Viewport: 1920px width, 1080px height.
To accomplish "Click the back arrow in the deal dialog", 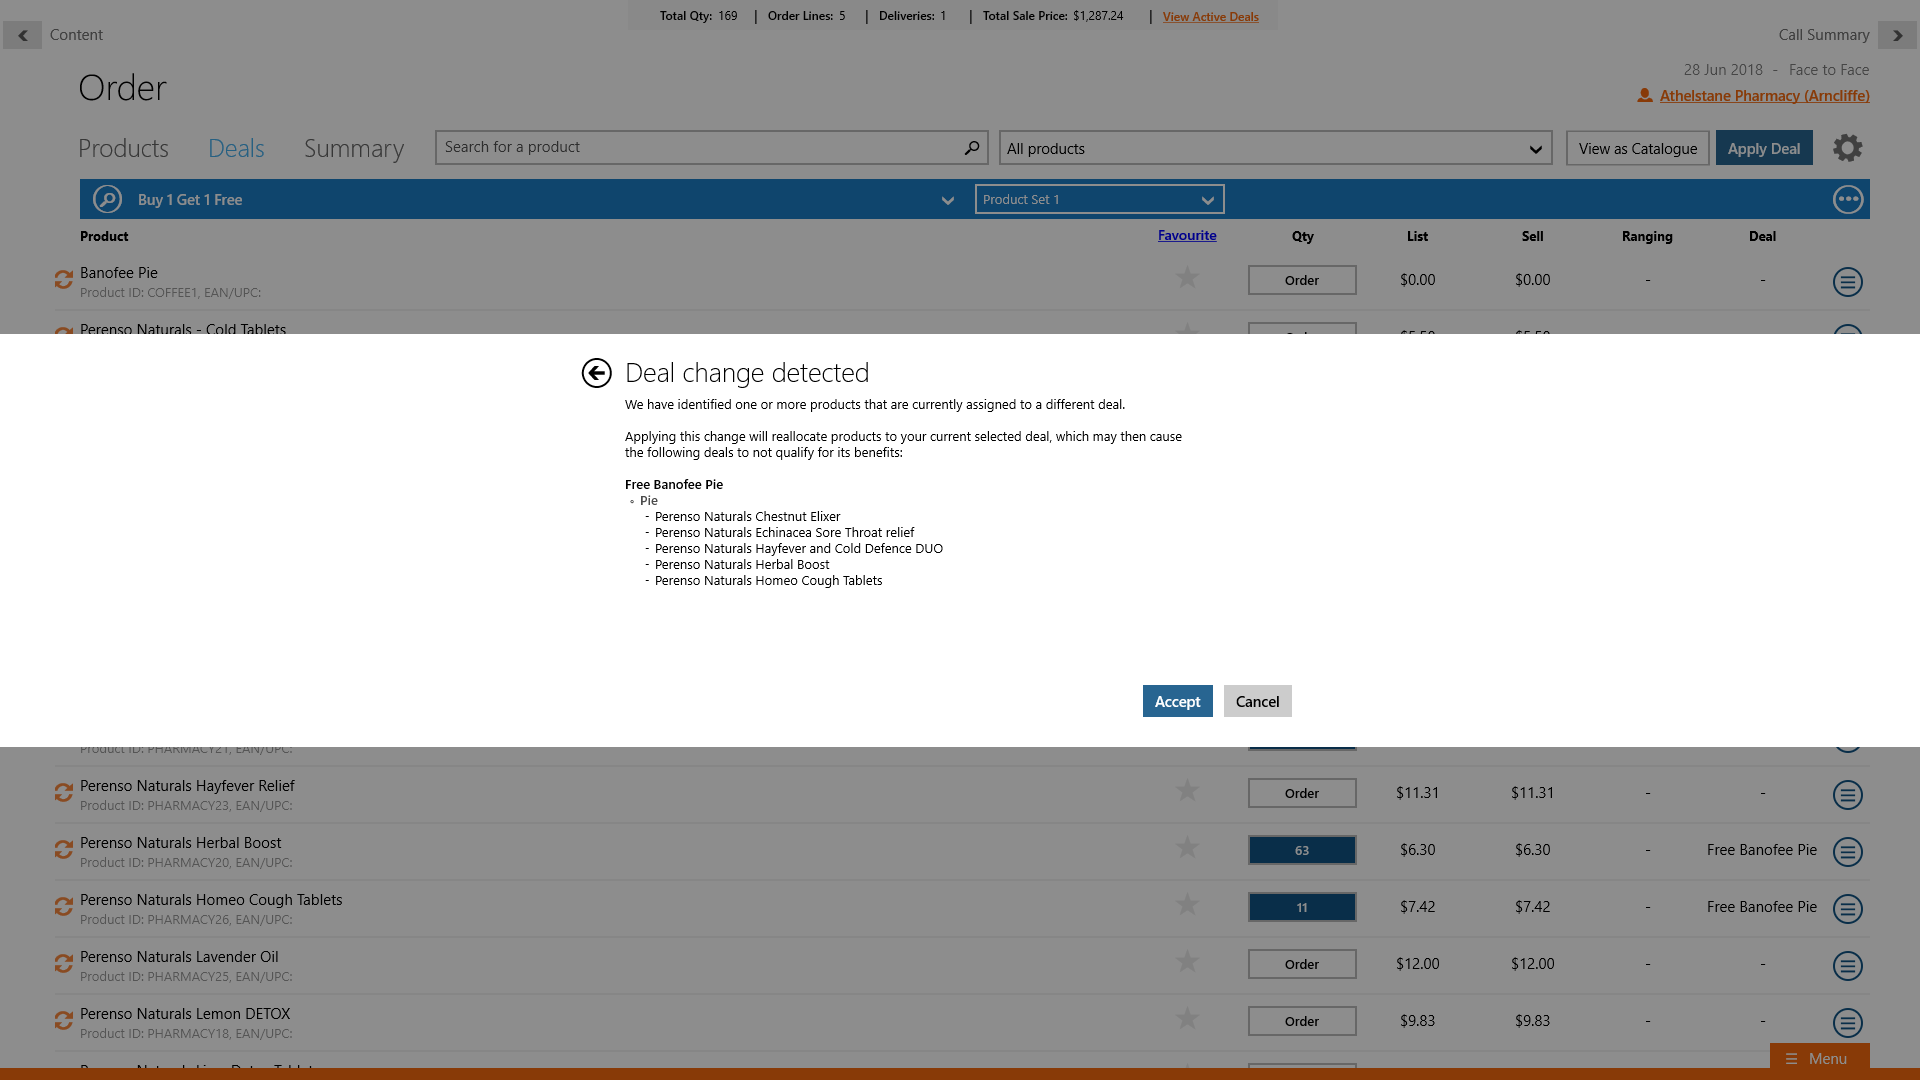I will point(596,373).
